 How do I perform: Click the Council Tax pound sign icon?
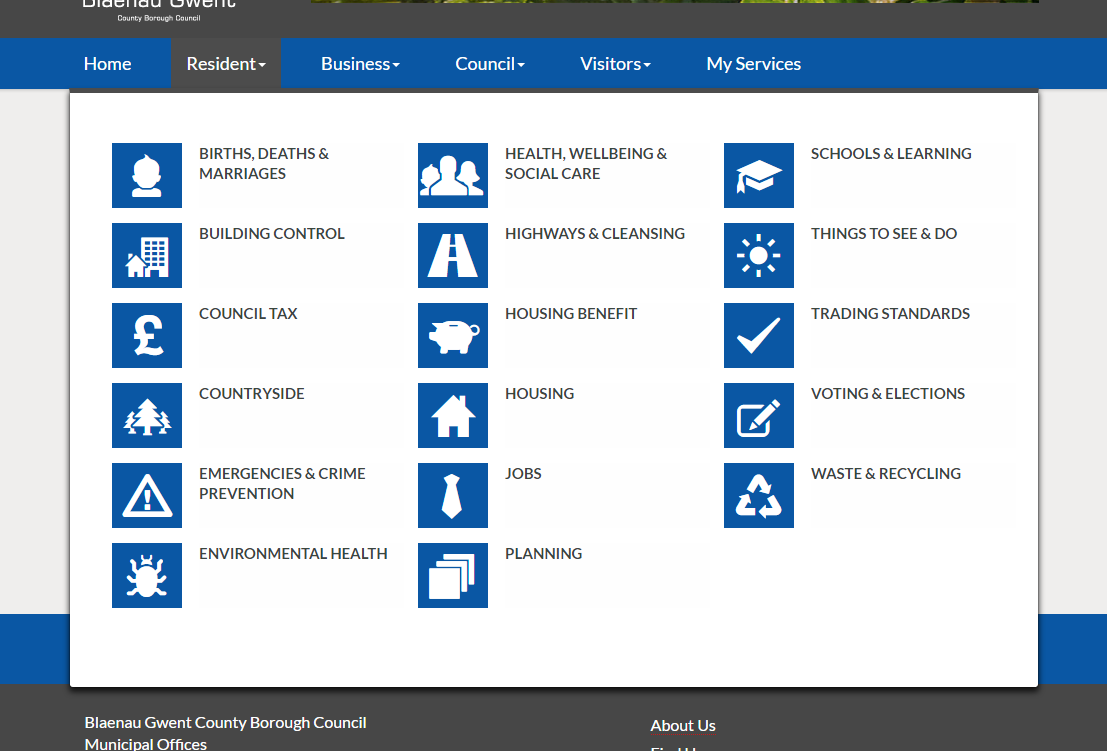point(147,335)
